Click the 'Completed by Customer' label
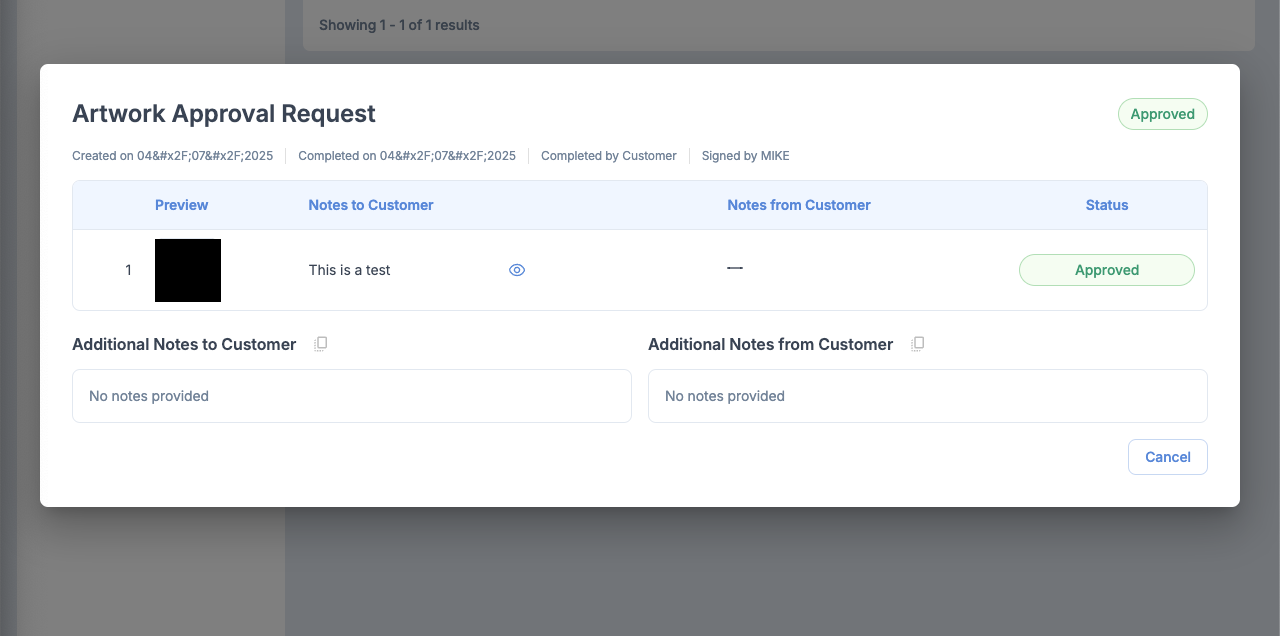The image size is (1280, 636). (x=608, y=156)
